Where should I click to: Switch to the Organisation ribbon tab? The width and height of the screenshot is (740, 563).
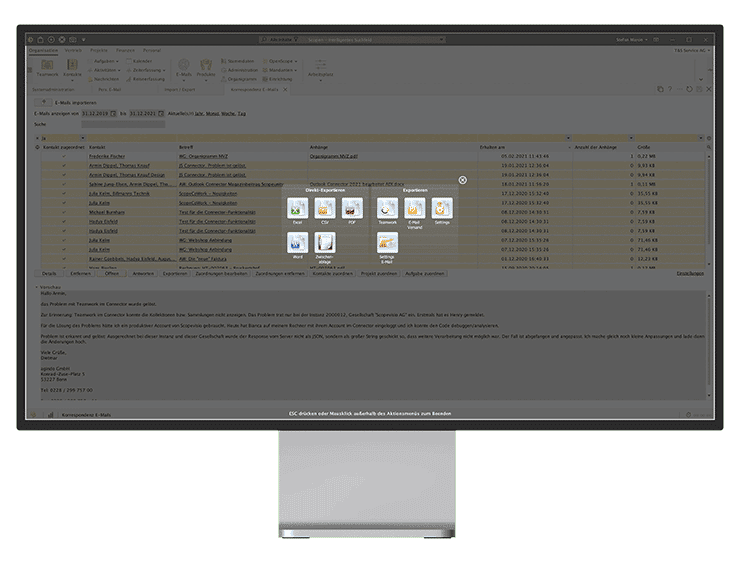[43, 50]
